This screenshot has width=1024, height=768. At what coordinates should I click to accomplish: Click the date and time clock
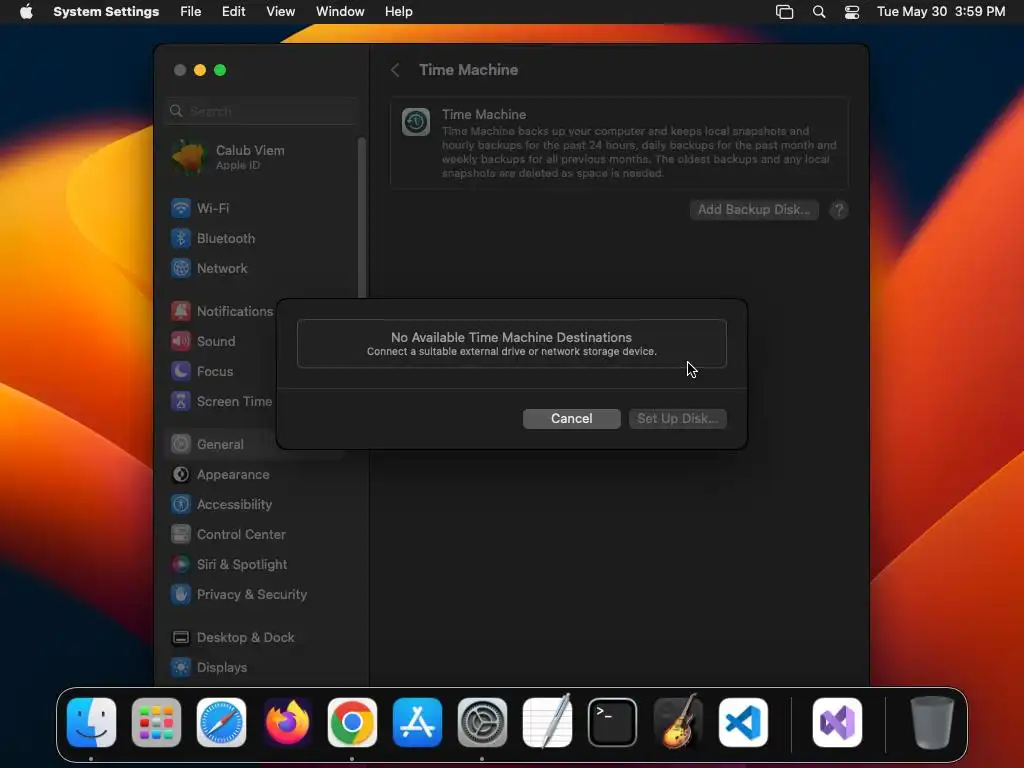(940, 12)
